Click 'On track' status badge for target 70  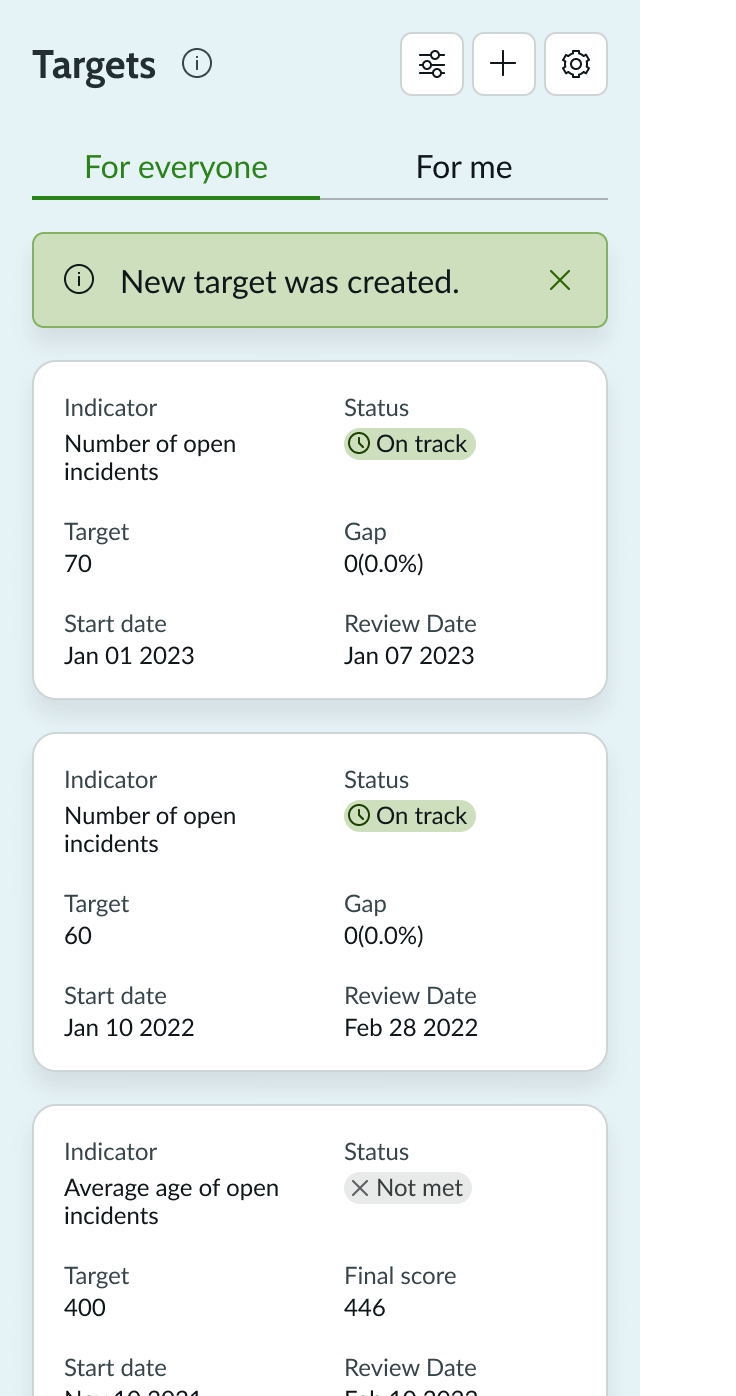(410, 444)
